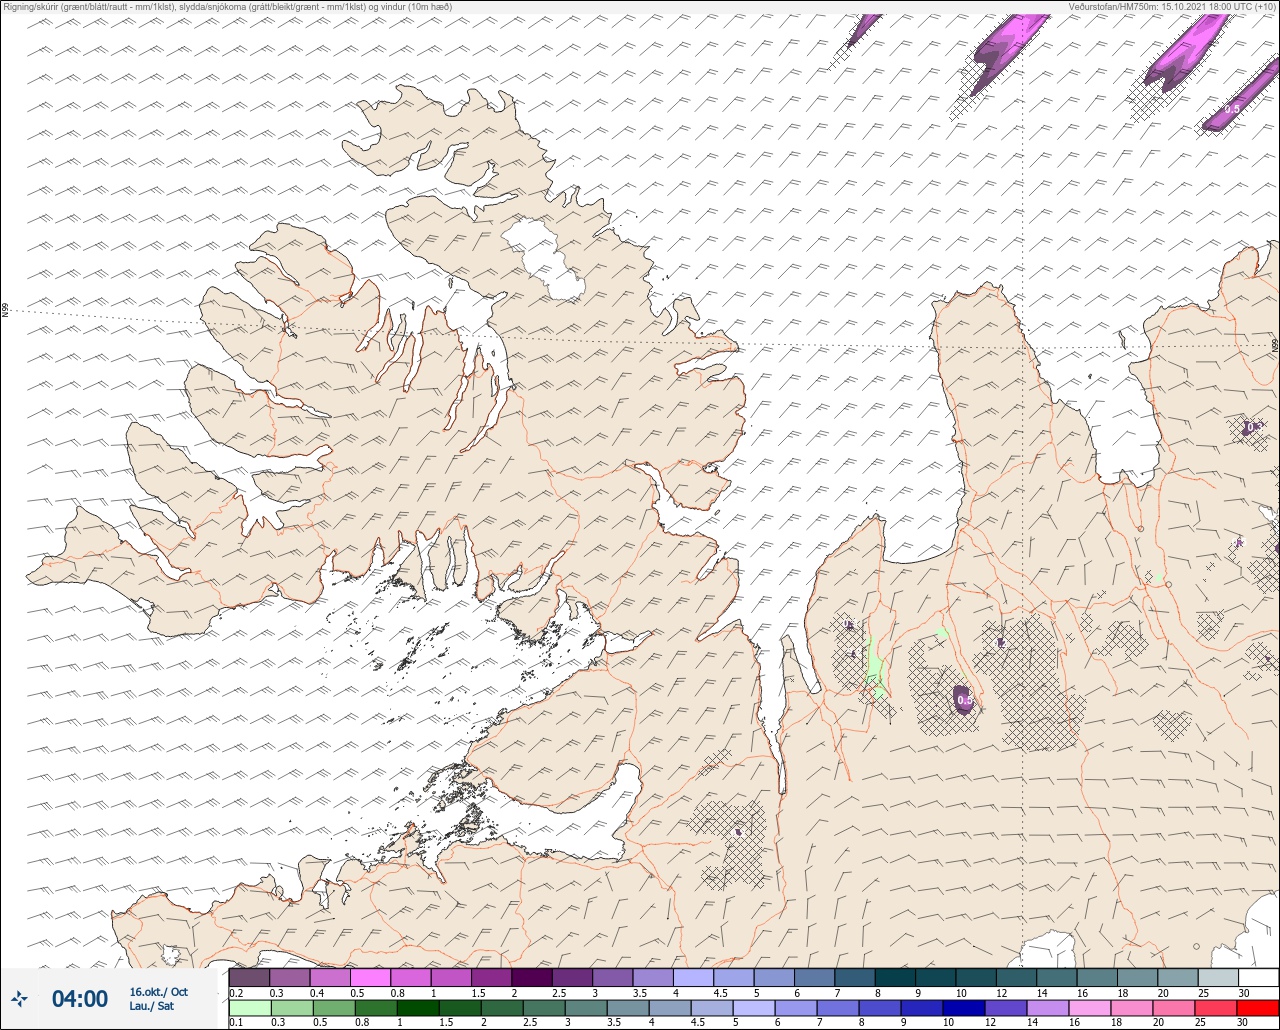This screenshot has width=1280, height=1030.
Task: Select the upper snow scale swatch labeled 30
Action: pyautogui.click(x=1258, y=977)
